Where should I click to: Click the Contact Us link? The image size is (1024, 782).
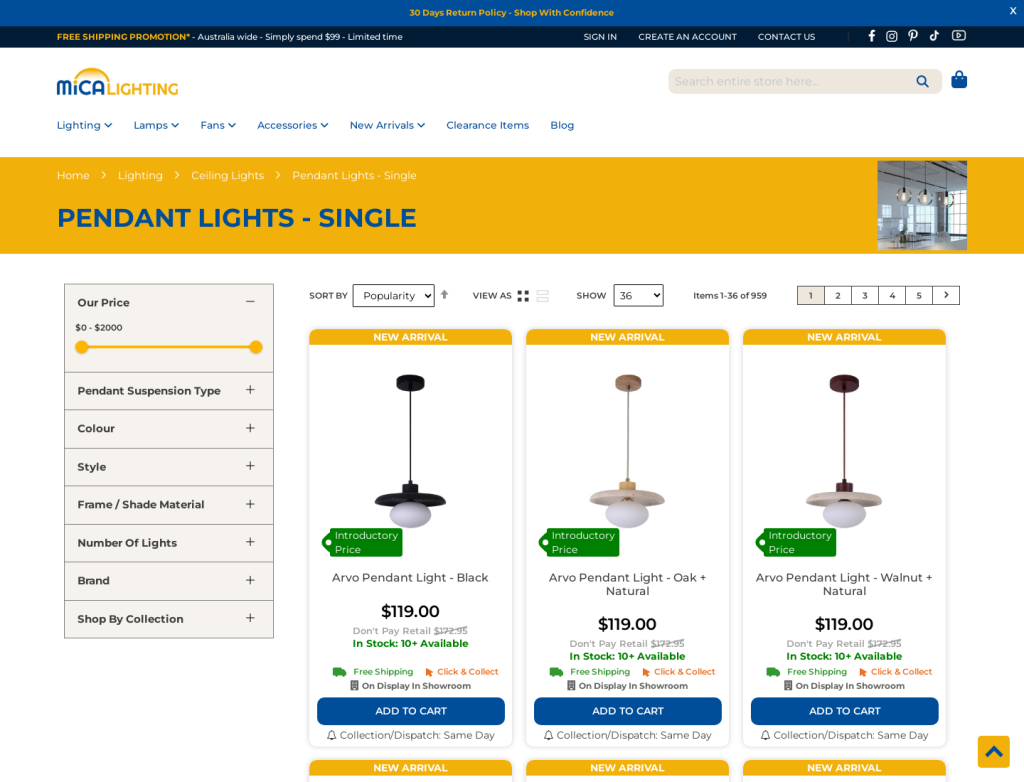[786, 37]
